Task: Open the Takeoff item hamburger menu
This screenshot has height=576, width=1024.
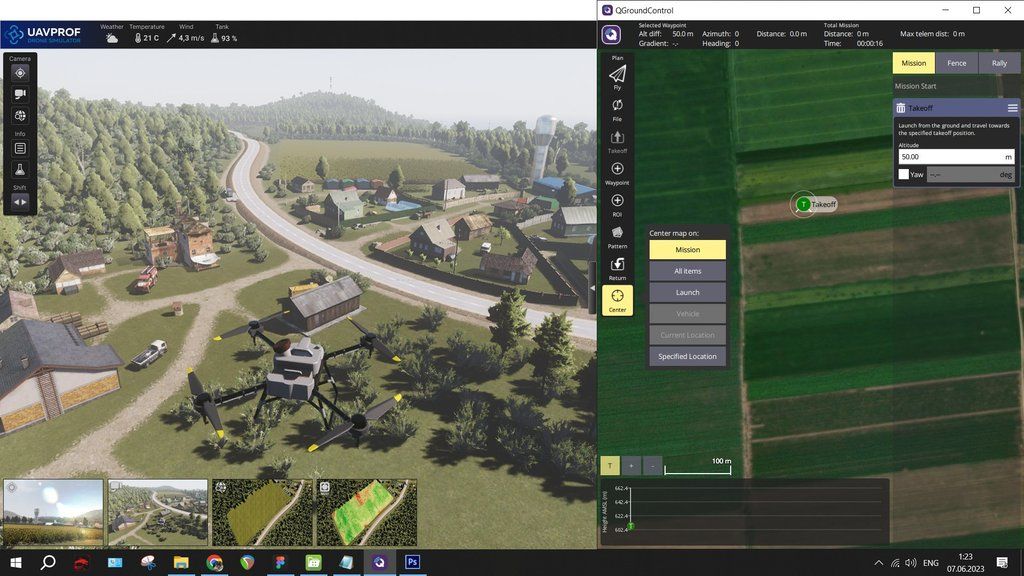Action: click(x=1012, y=108)
